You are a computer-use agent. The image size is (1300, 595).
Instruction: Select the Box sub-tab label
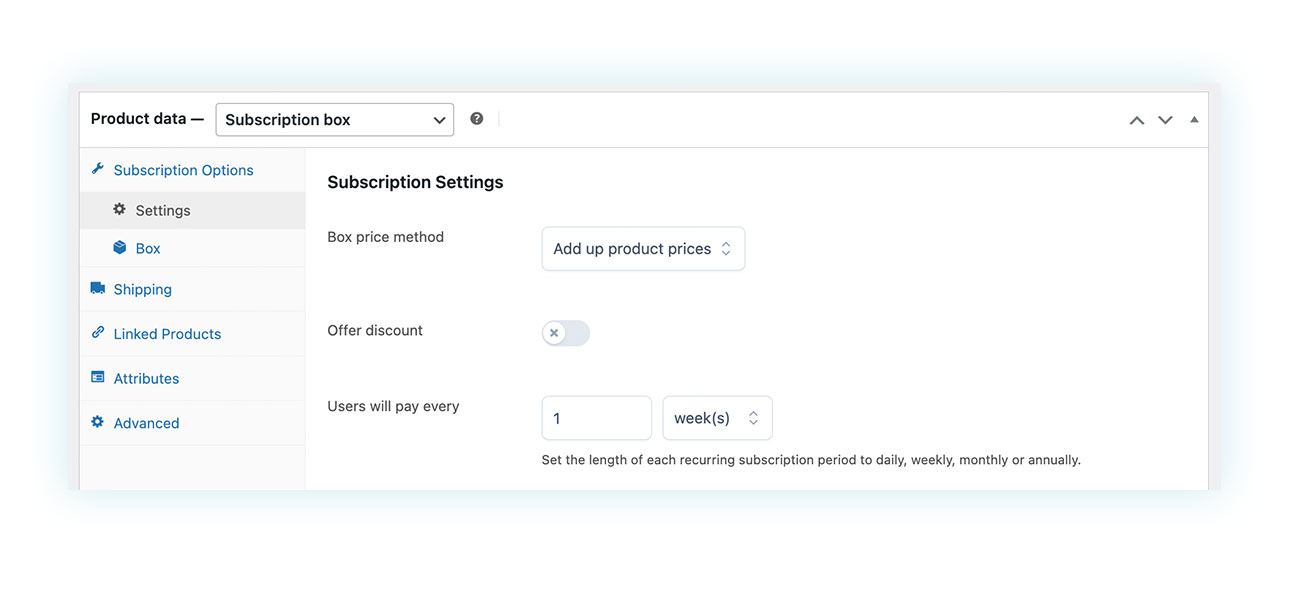tap(148, 249)
